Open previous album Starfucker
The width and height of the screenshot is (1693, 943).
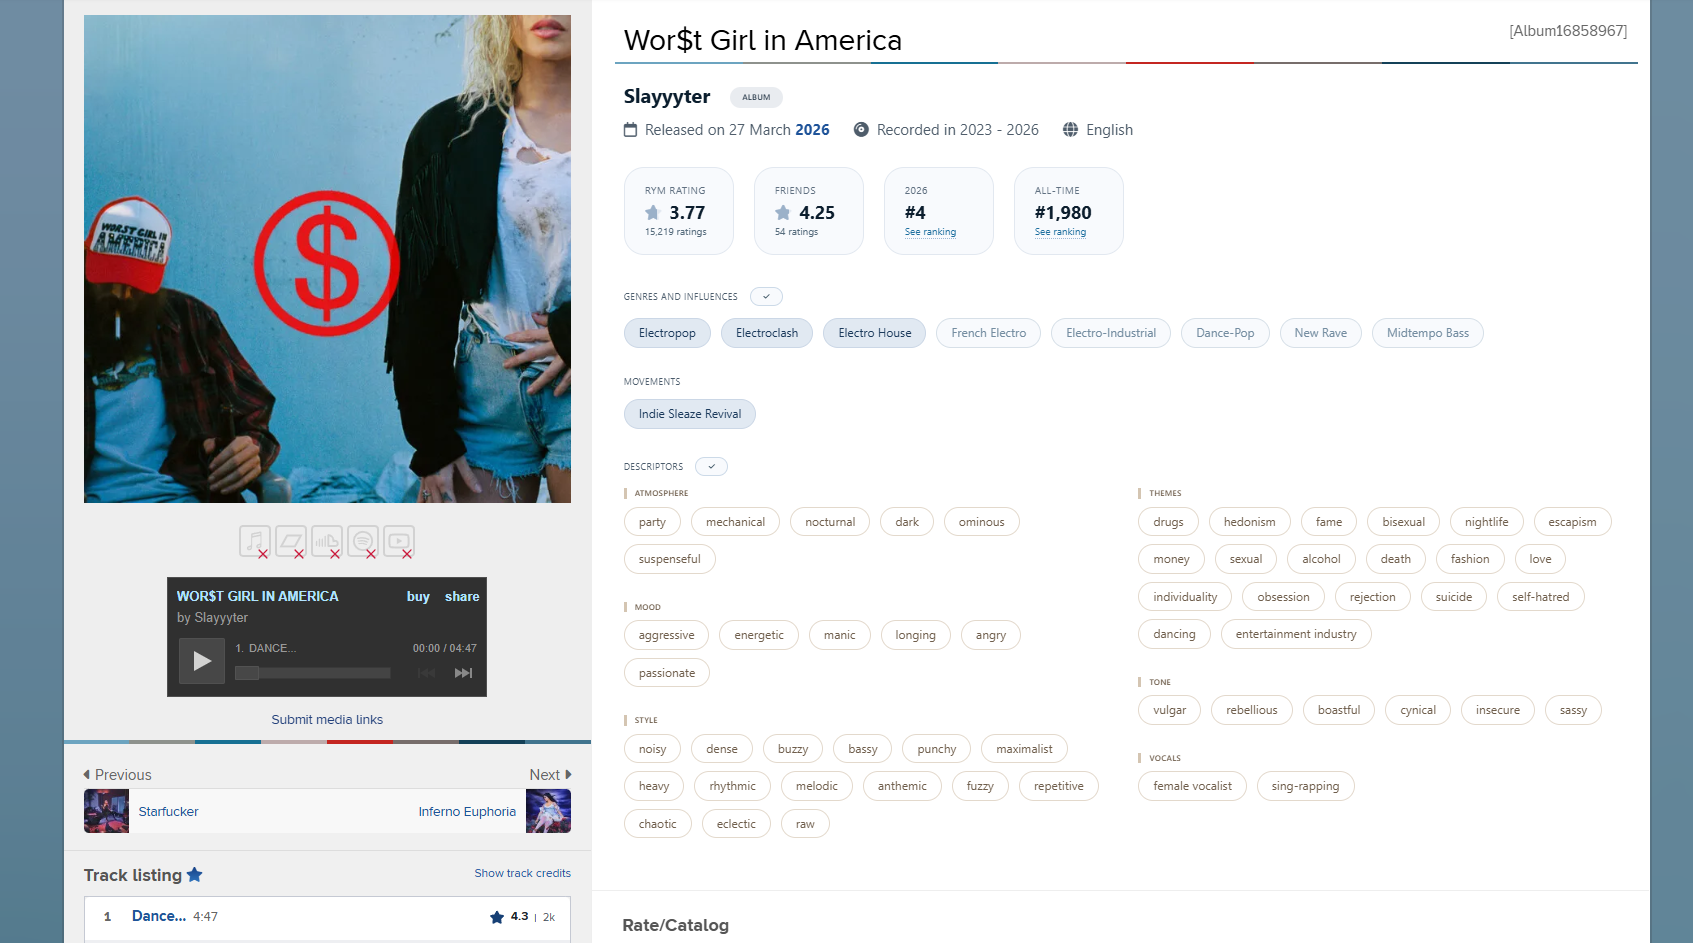pos(168,812)
